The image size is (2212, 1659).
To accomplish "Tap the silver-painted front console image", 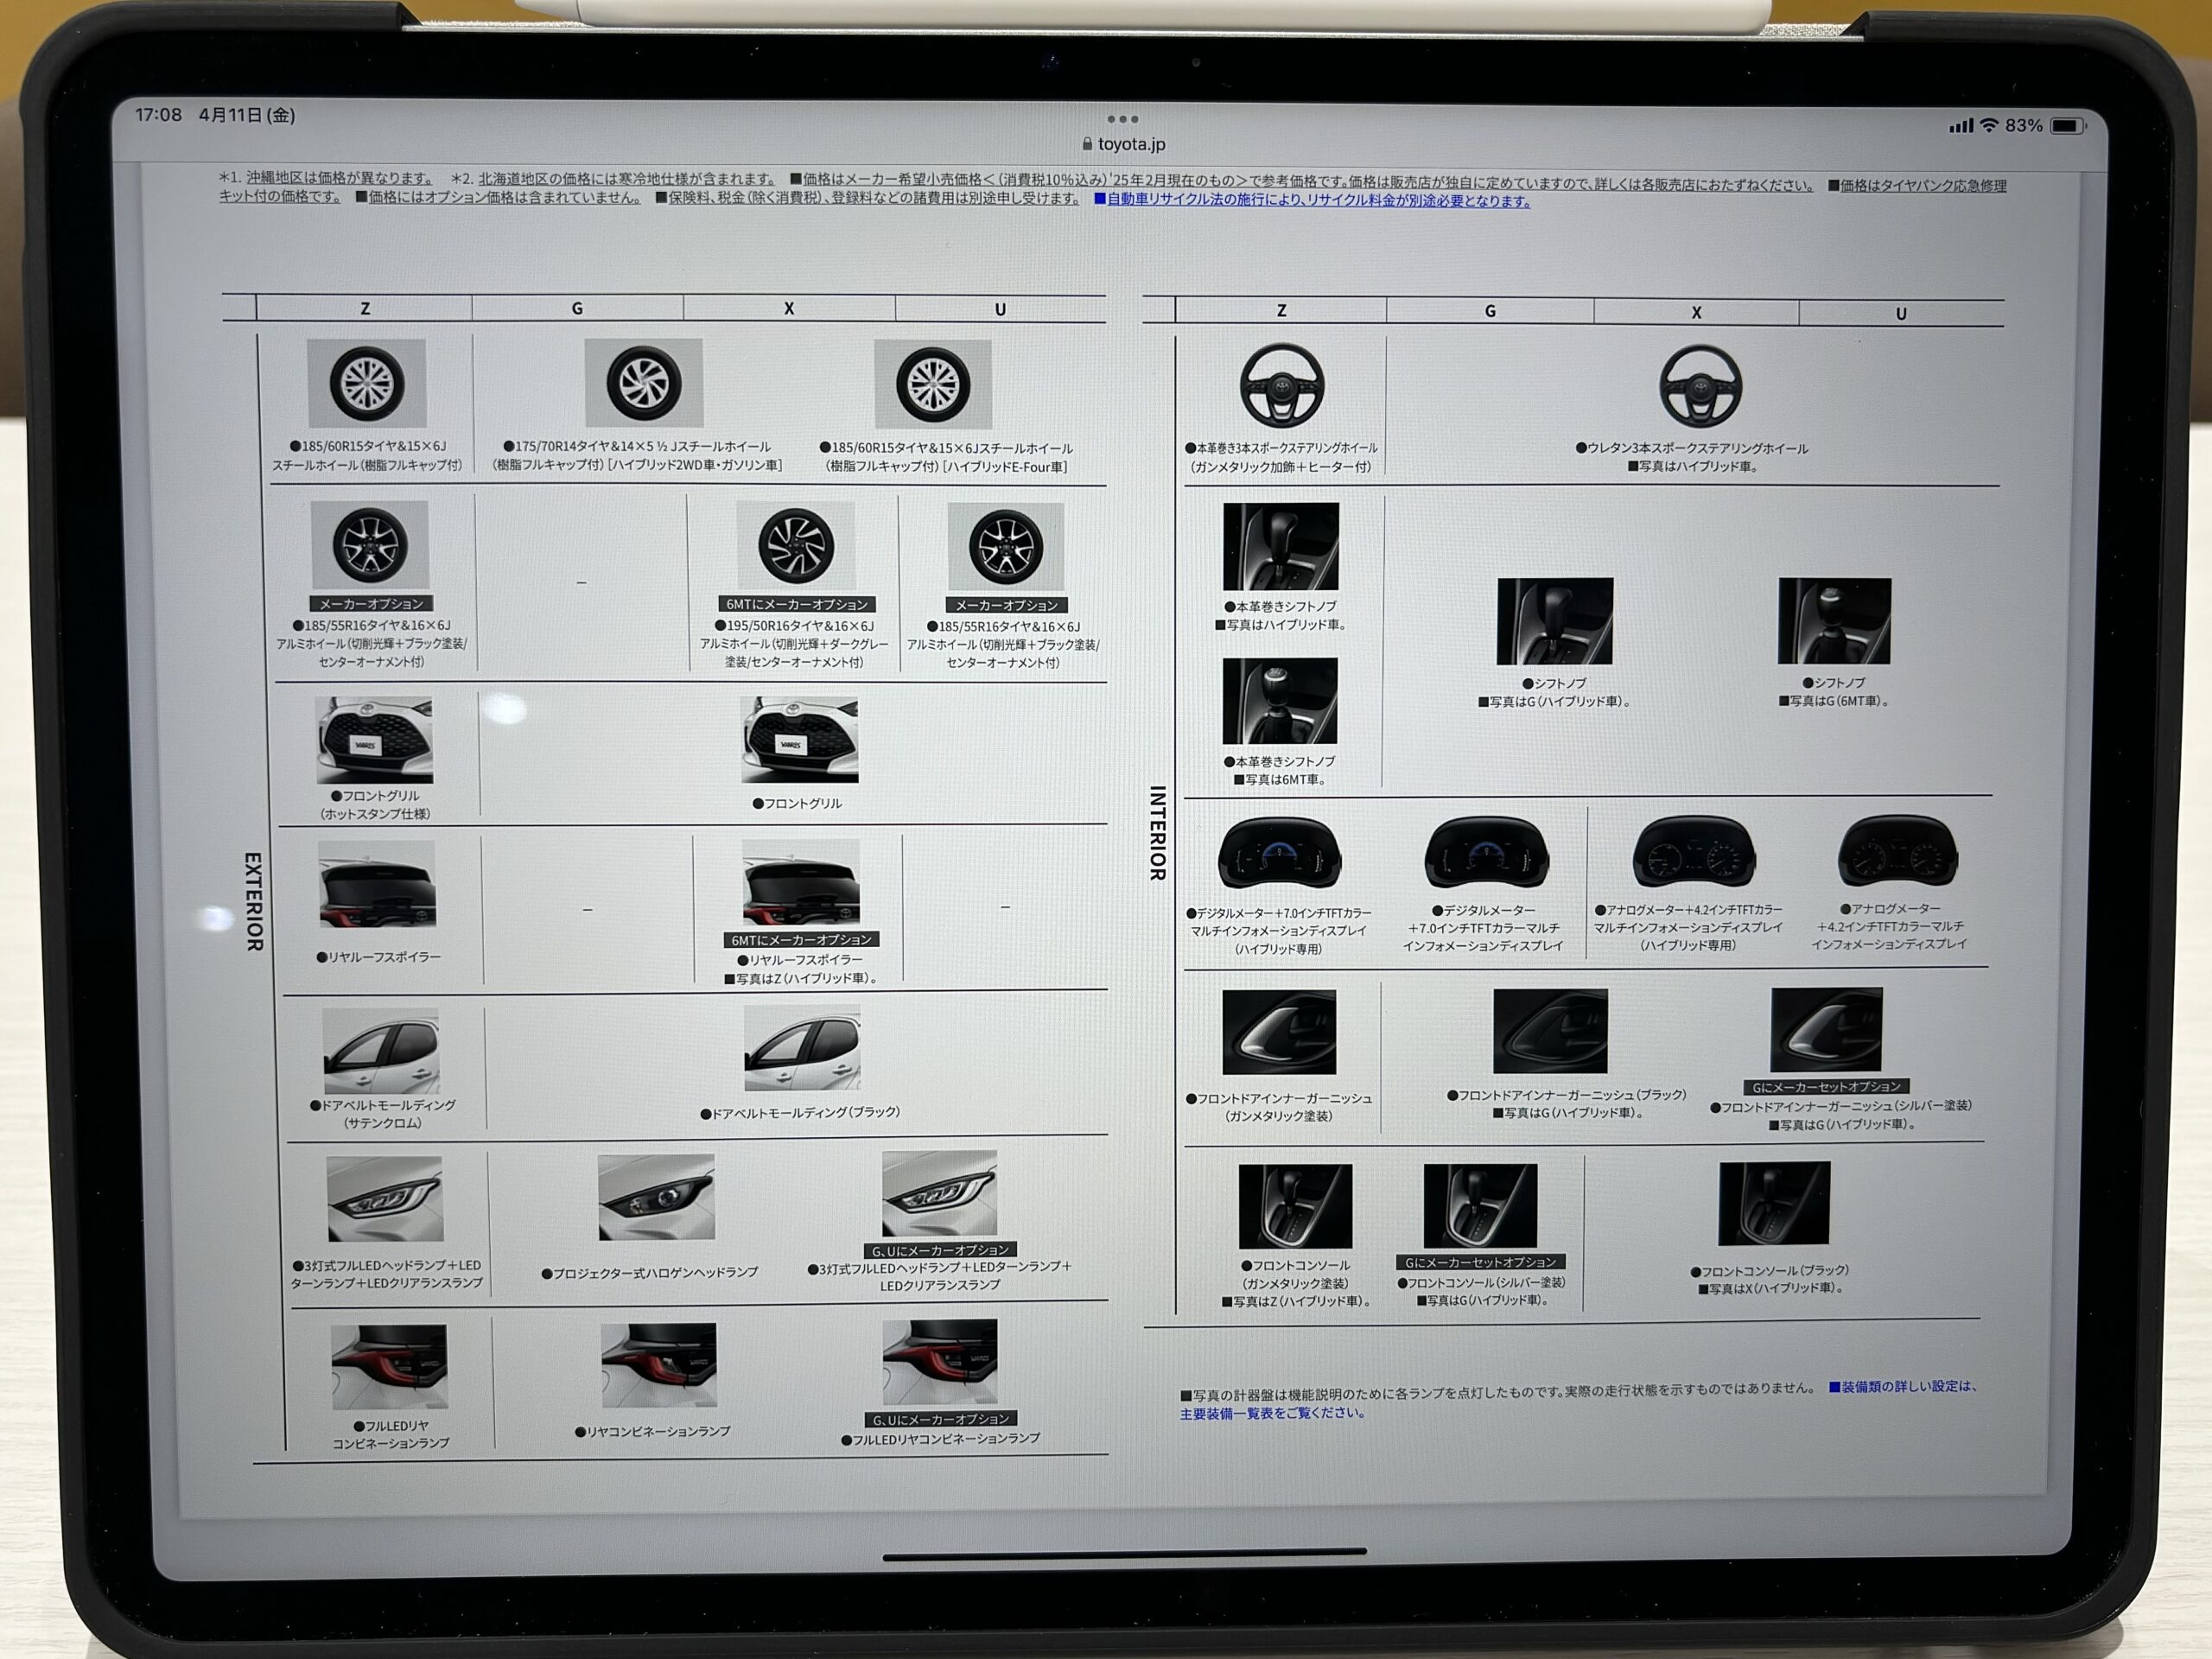I will pos(1479,1205).
